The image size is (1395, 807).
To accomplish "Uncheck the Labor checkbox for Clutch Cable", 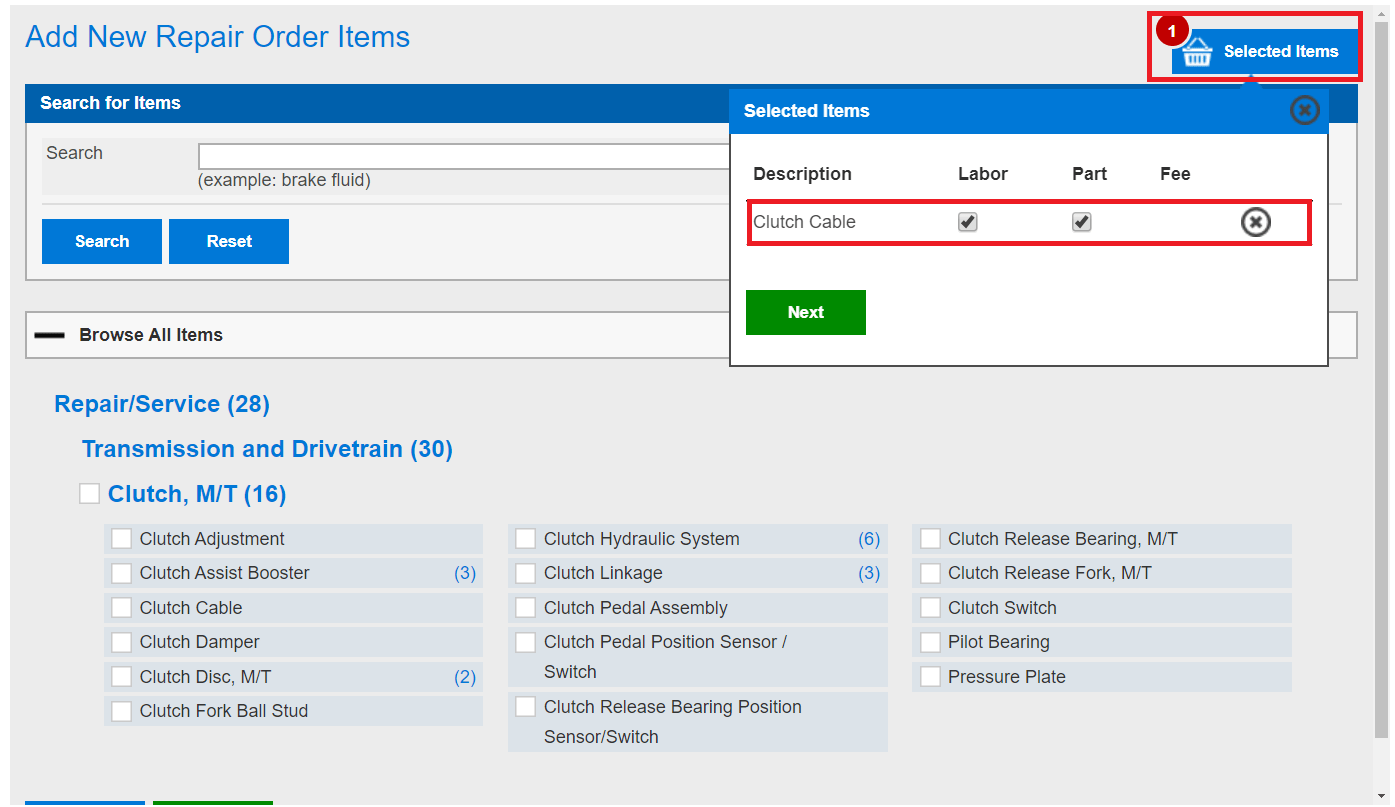I will (x=967, y=221).
